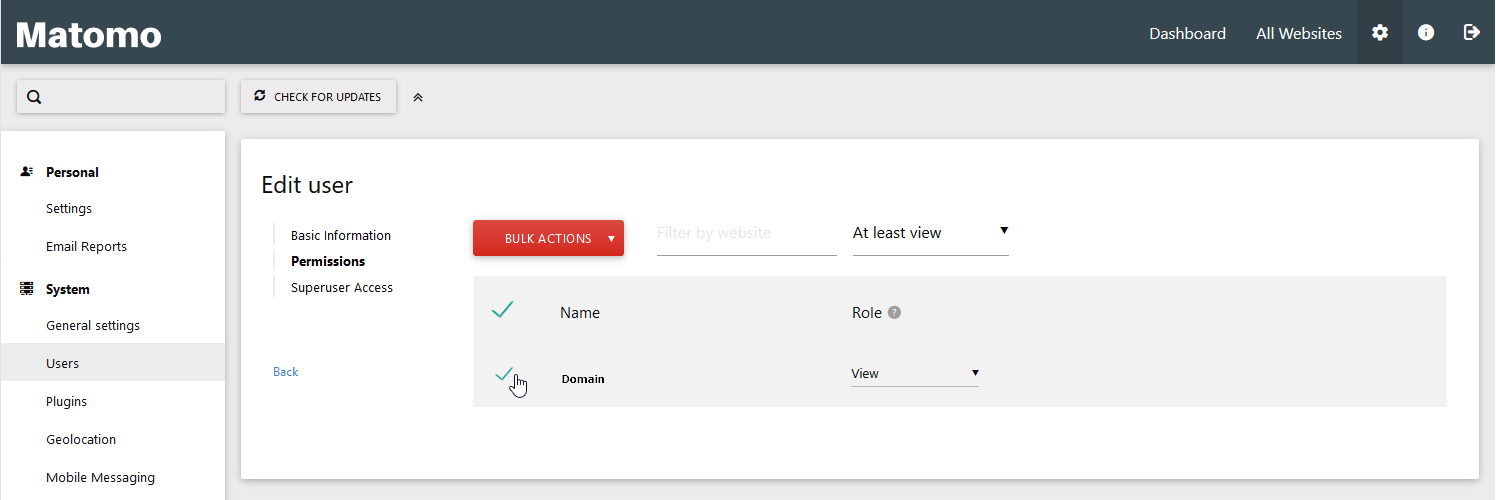The height and width of the screenshot is (500, 1496).
Task: Open Plugins in System menu
Action: tap(66, 402)
